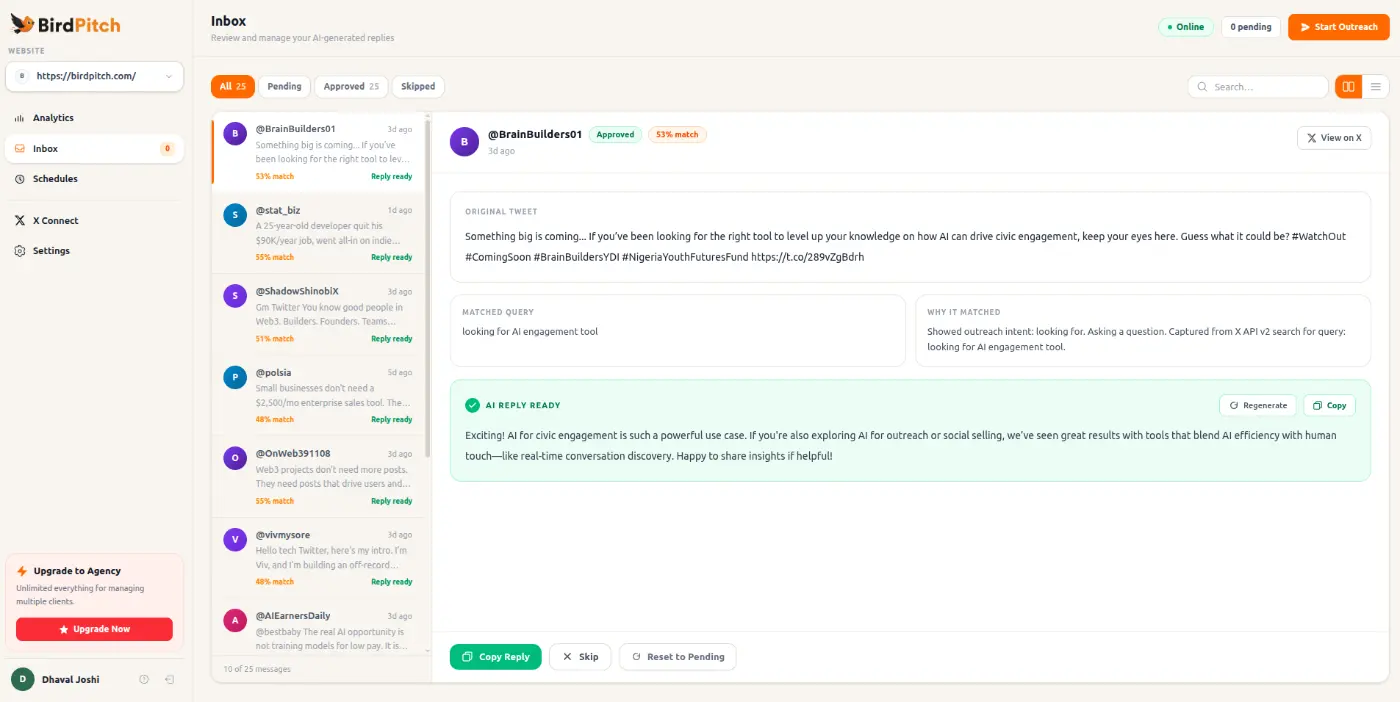
Task: Click the help icon beside Dhaval Joshi
Action: point(144,680)
